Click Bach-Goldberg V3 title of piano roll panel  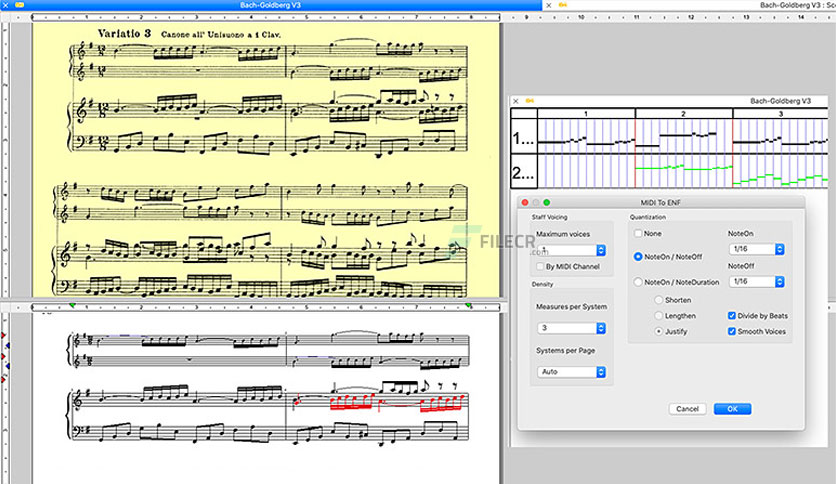tap(780, 101)
